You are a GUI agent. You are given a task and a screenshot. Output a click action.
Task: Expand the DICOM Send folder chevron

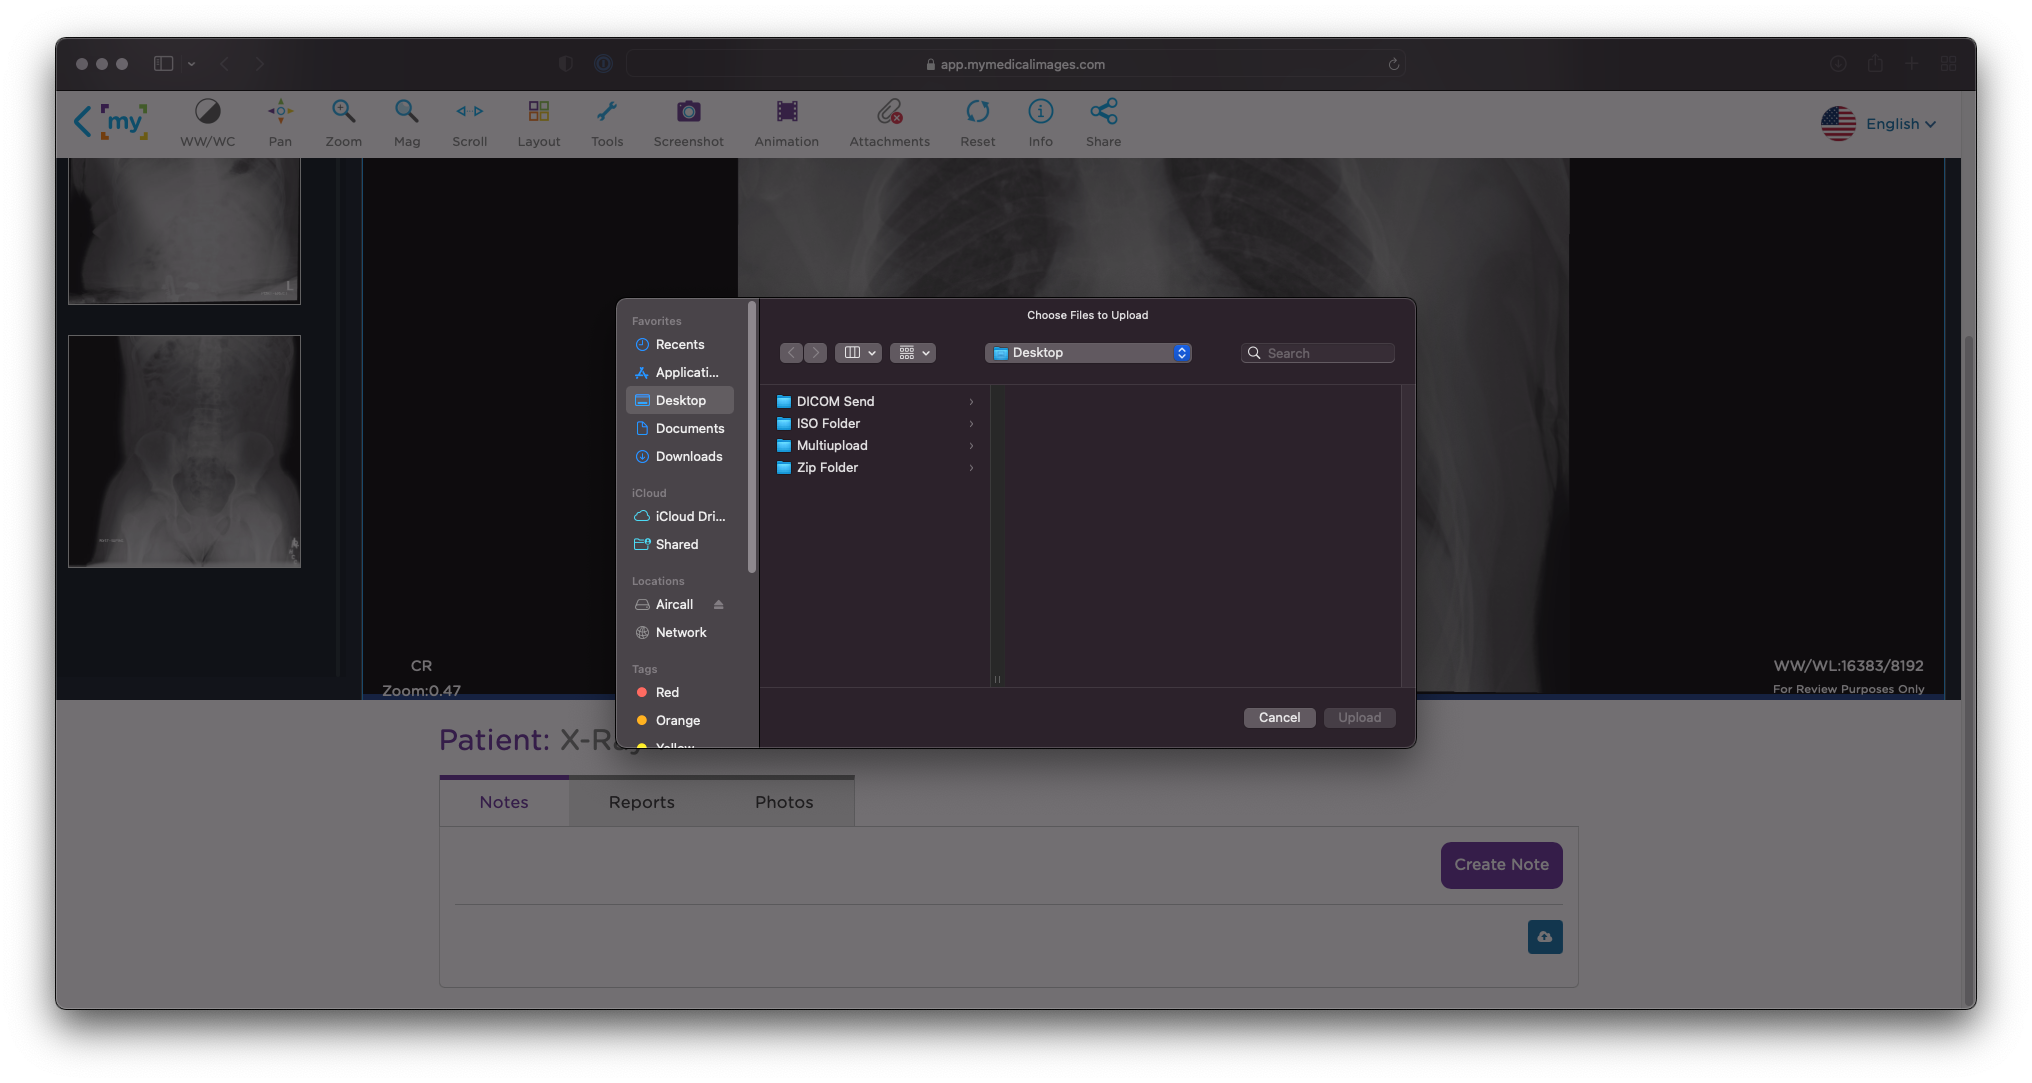point(971,402)
